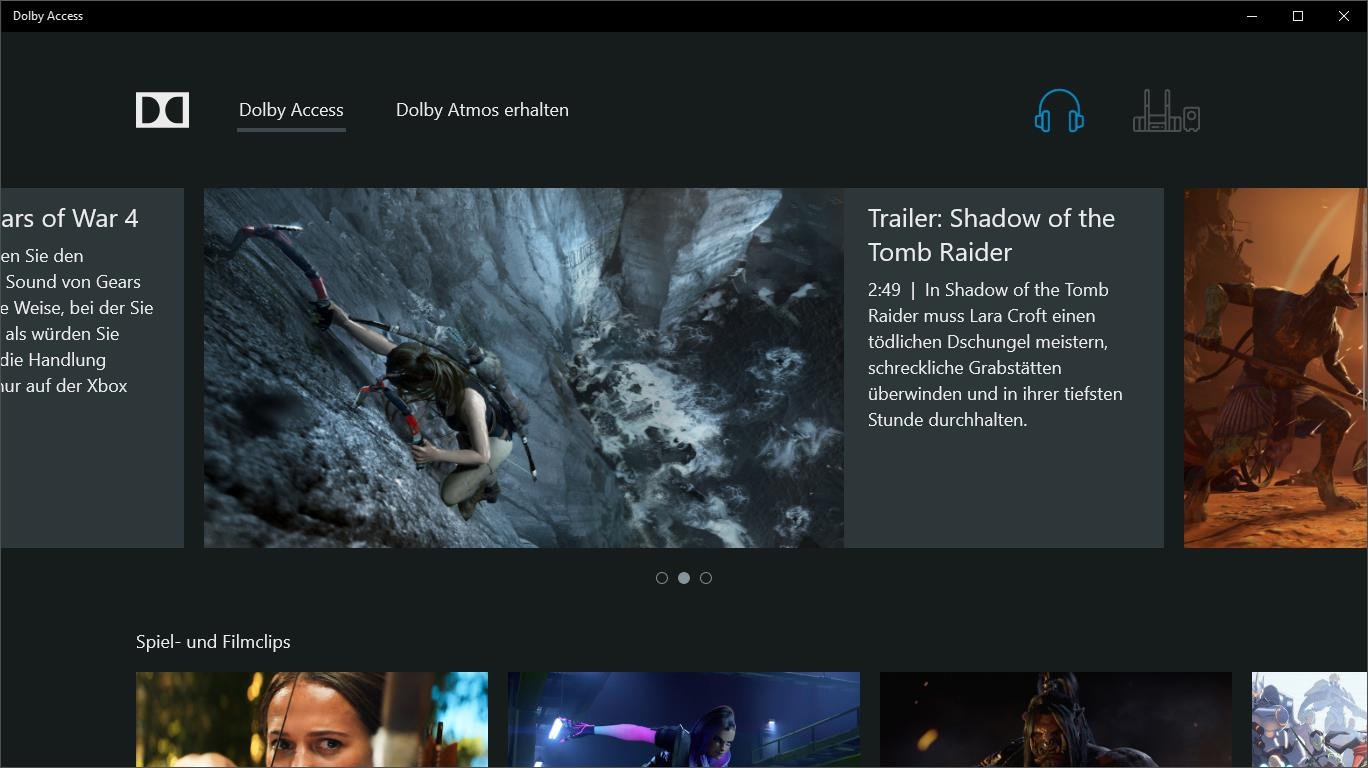The height and width of the screenshot is (768, 1368).
Task: Switch to Dolby Atmos erhalten tab
Action: 482,110
